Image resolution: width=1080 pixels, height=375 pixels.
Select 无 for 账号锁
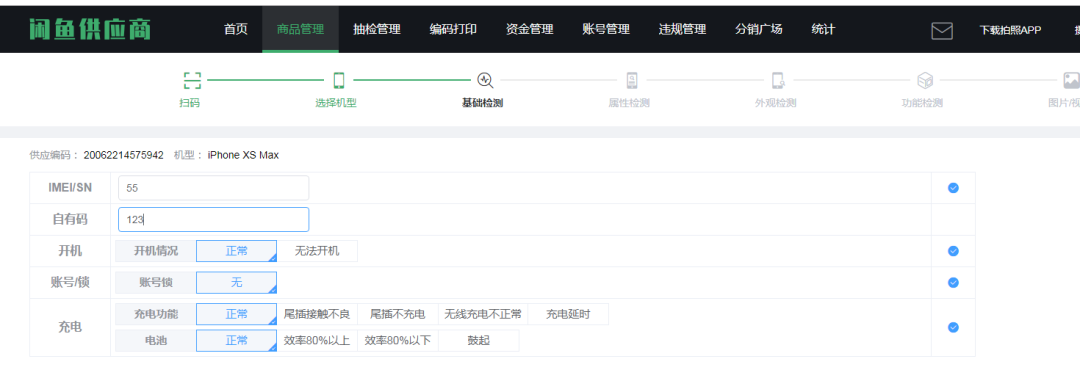click(x=236, y=283)
